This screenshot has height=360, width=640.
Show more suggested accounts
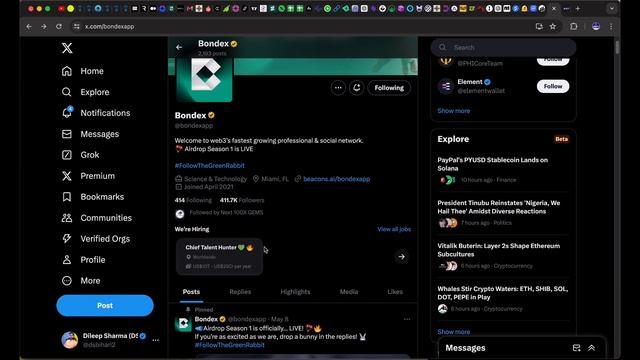pos(453,111)
